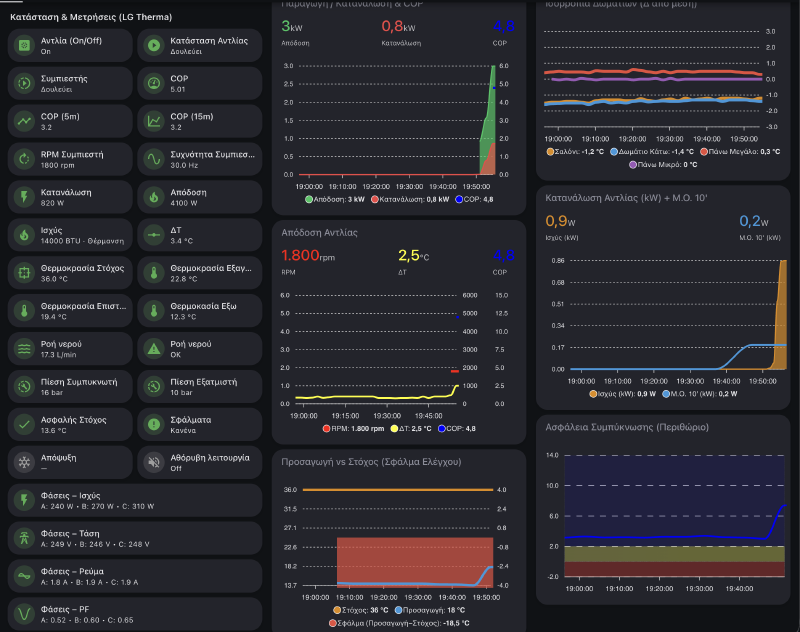Hide the Μ.Ο. 10' legend series
800x632 pixels.
tap(700, 392)
